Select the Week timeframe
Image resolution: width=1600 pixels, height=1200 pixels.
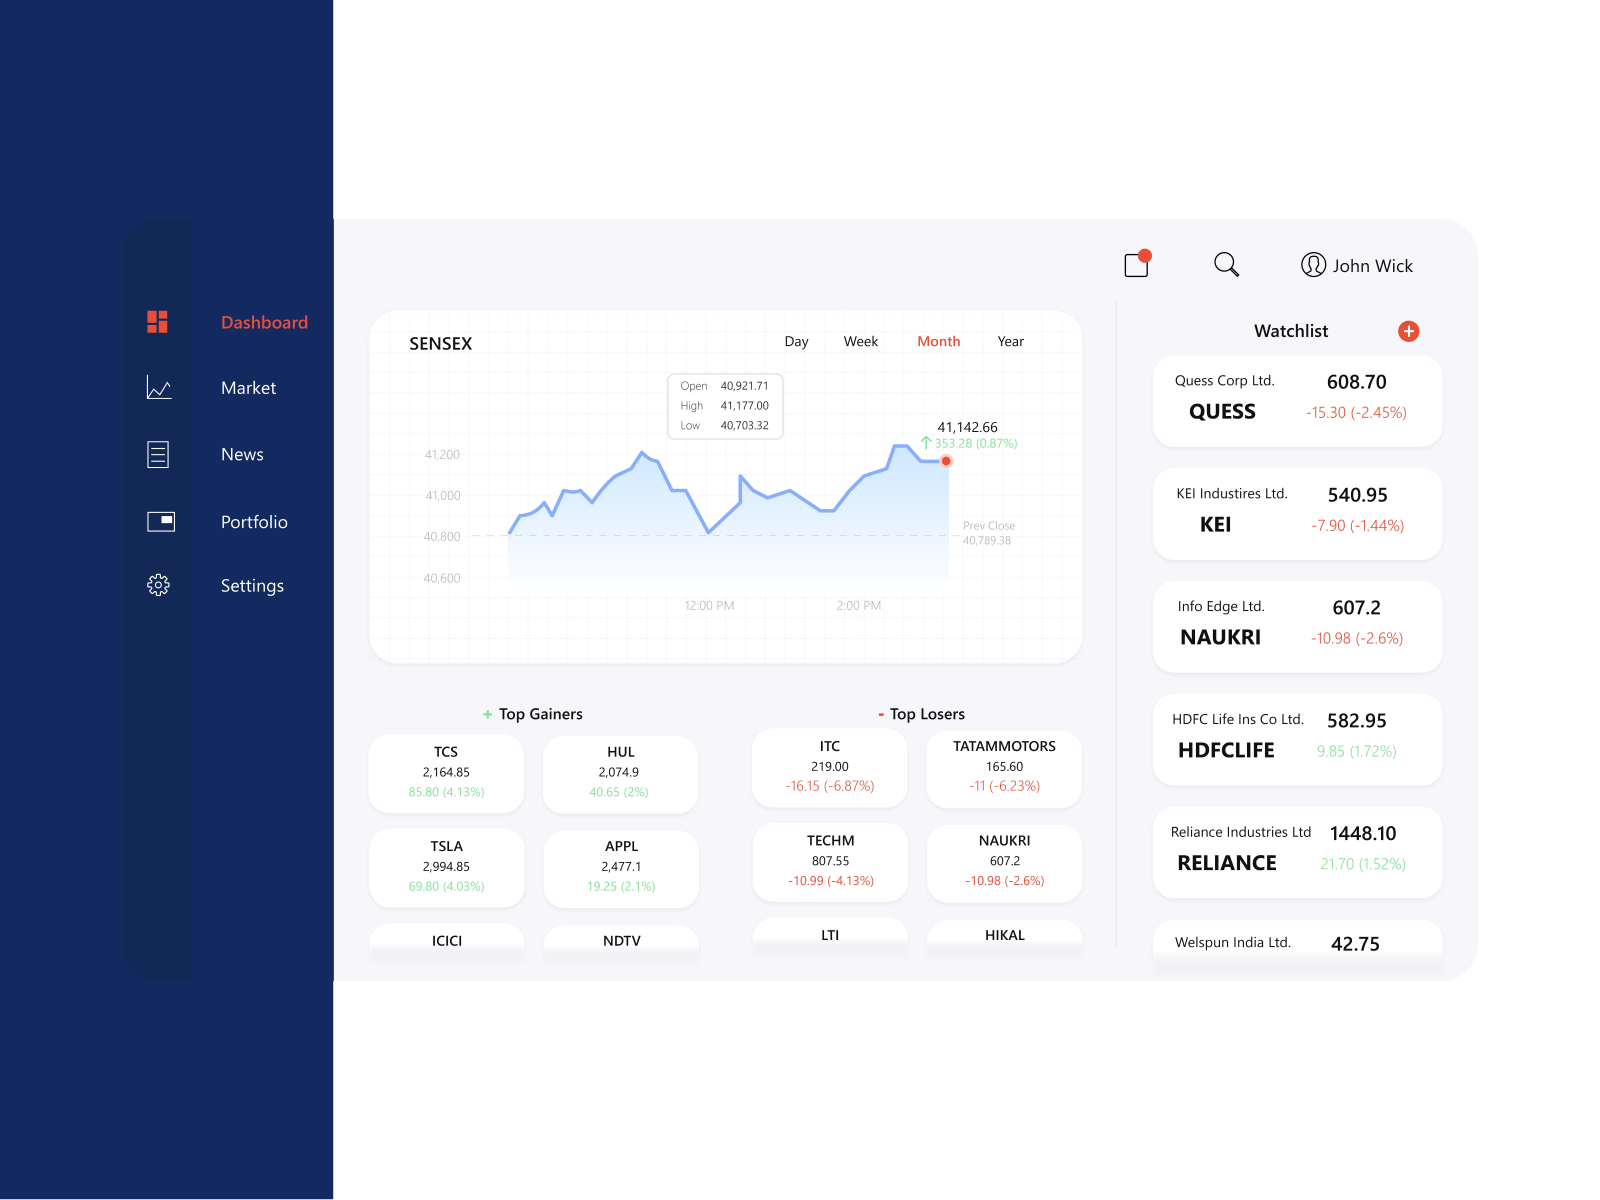tap(860, 341)
